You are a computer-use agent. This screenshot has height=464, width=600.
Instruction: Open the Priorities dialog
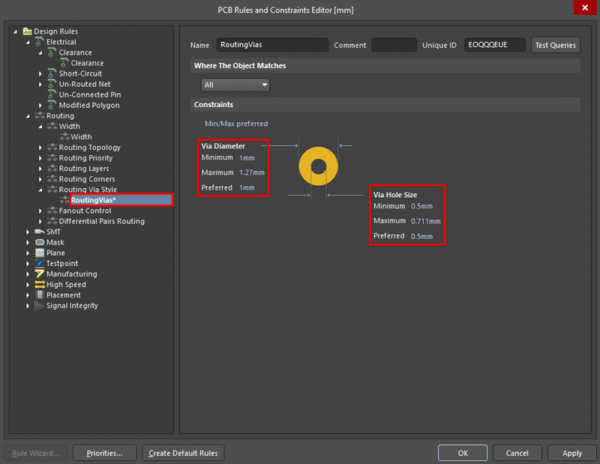[104, 453]
